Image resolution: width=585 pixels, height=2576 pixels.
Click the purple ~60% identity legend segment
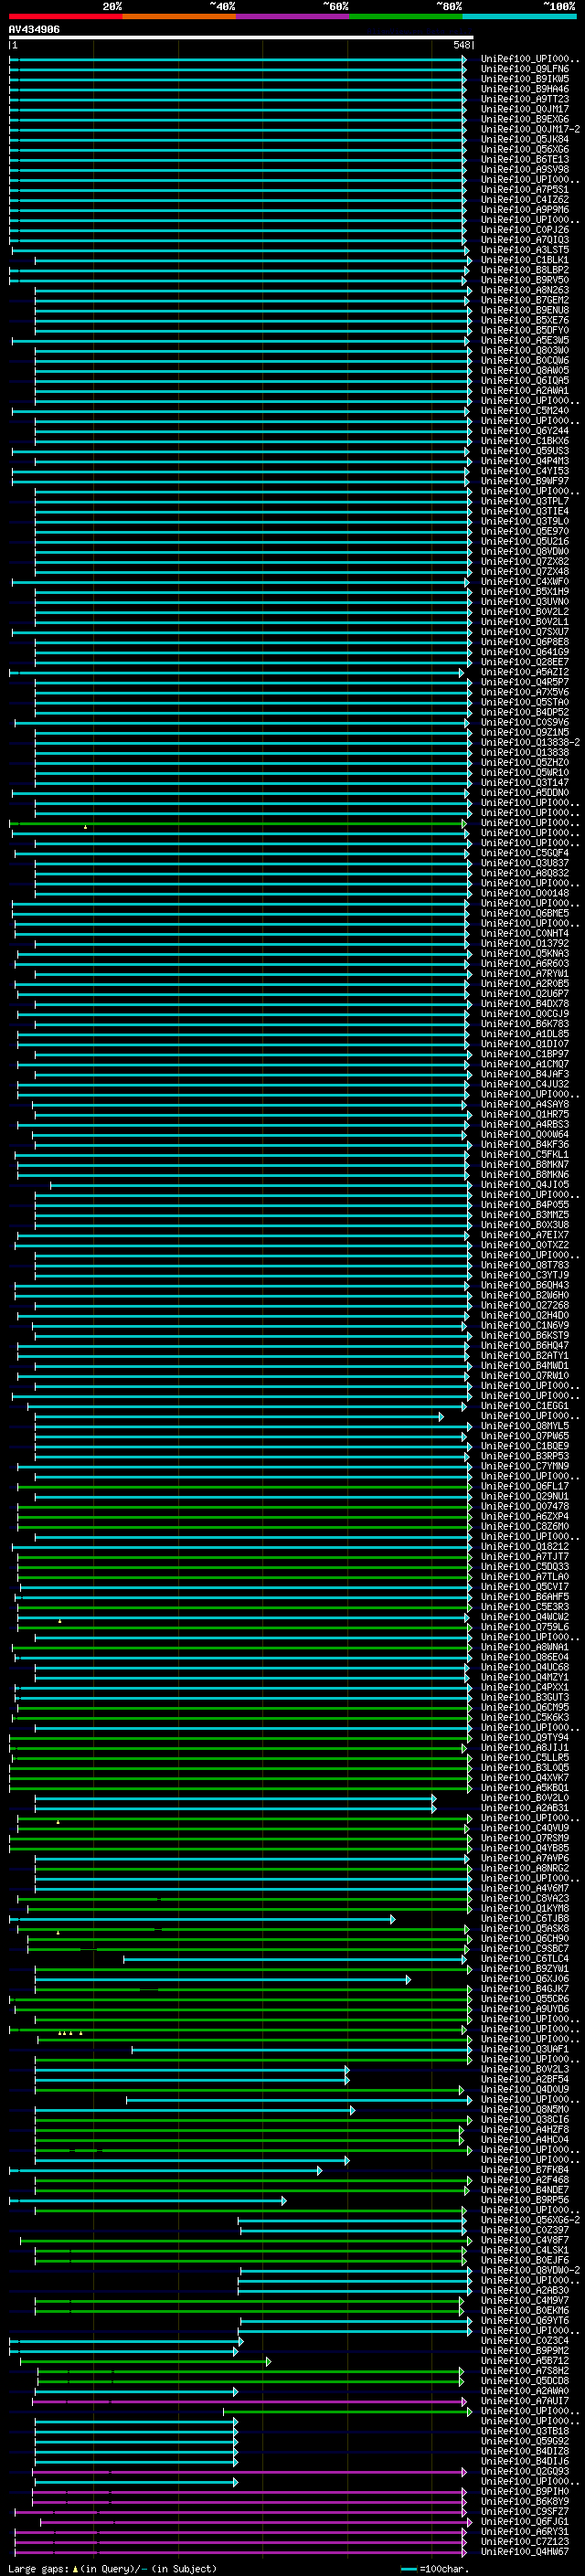[x=293, y=16]
